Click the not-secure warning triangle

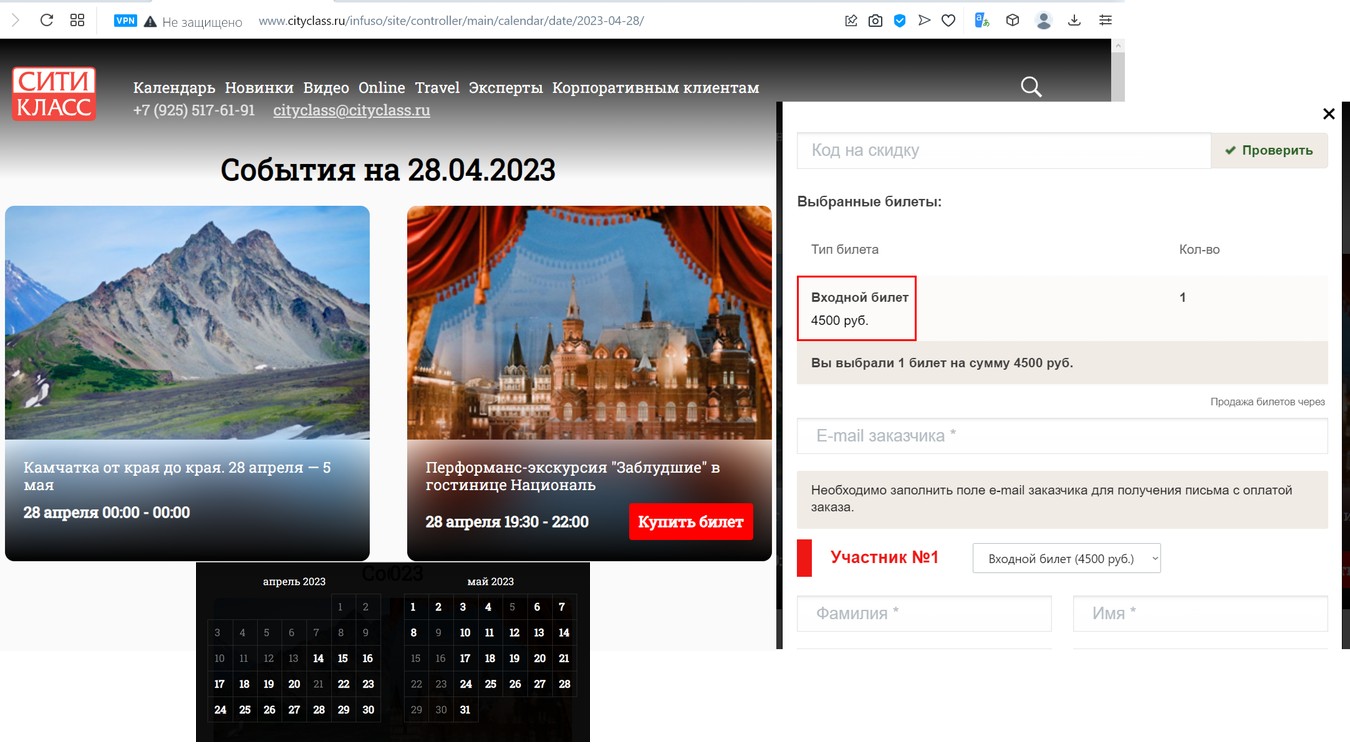(150, 21)
